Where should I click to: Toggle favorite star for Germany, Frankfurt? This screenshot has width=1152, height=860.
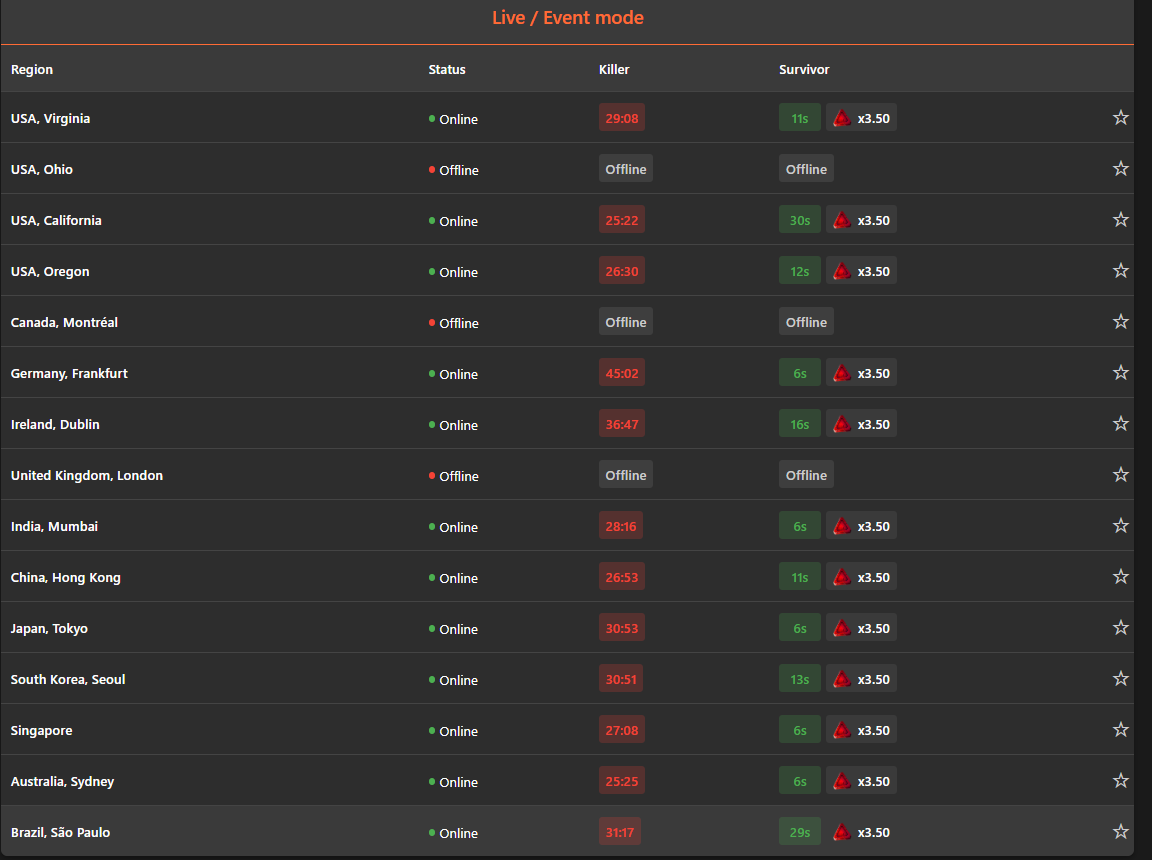pos(1120,372)
